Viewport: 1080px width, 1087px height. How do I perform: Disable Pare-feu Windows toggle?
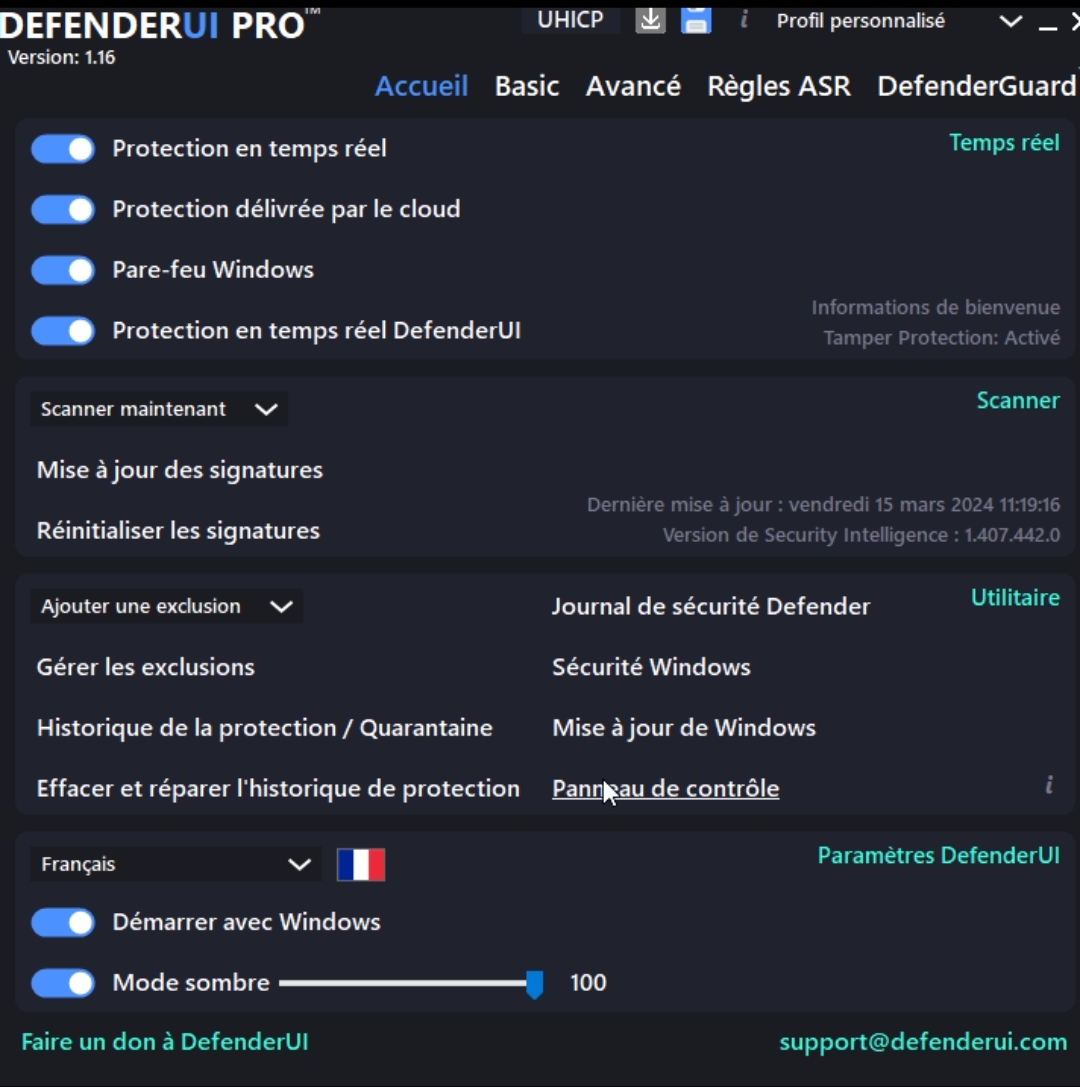point(63,270)
